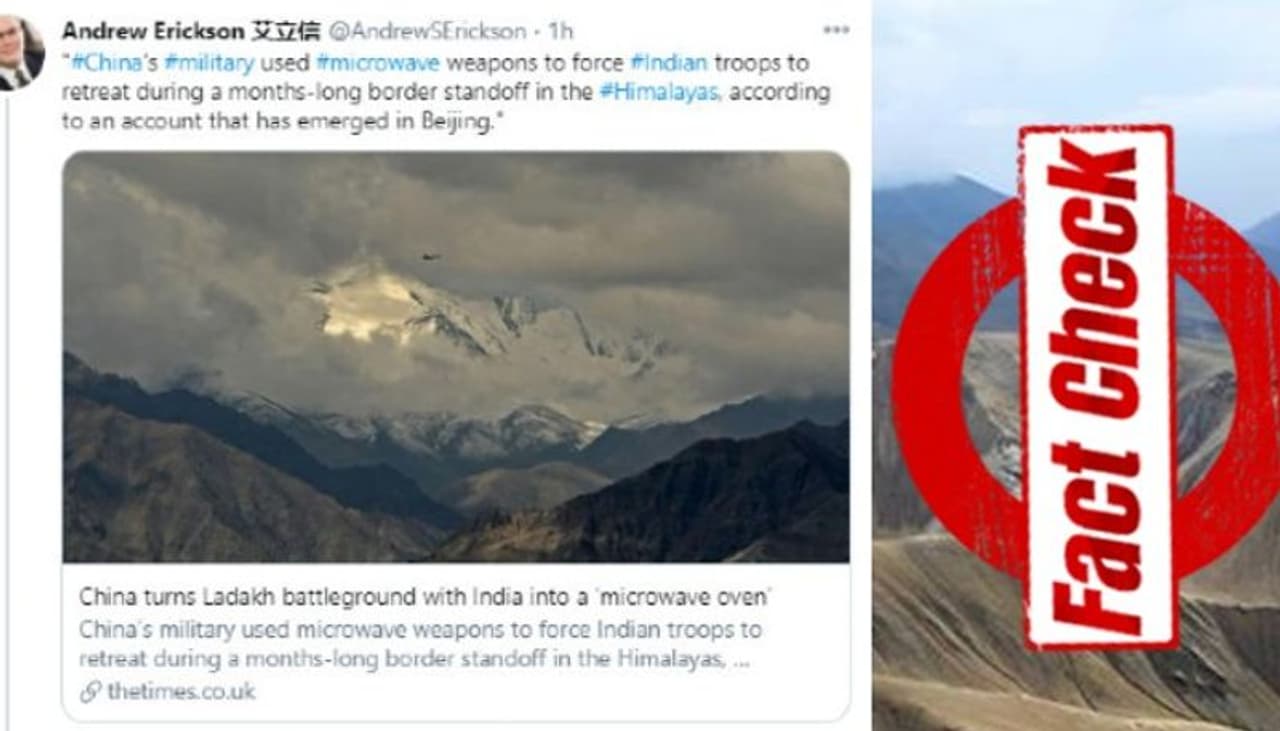Open the @AndrewSErickson handle link

coord(427,31)
